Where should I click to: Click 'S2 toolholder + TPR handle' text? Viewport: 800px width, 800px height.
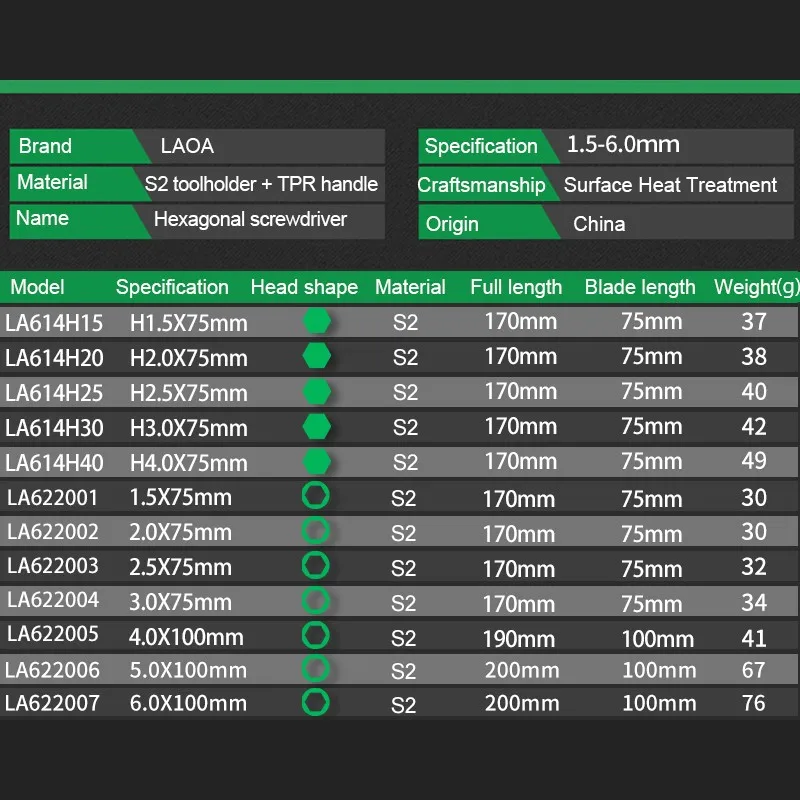(x=261, y=184)
